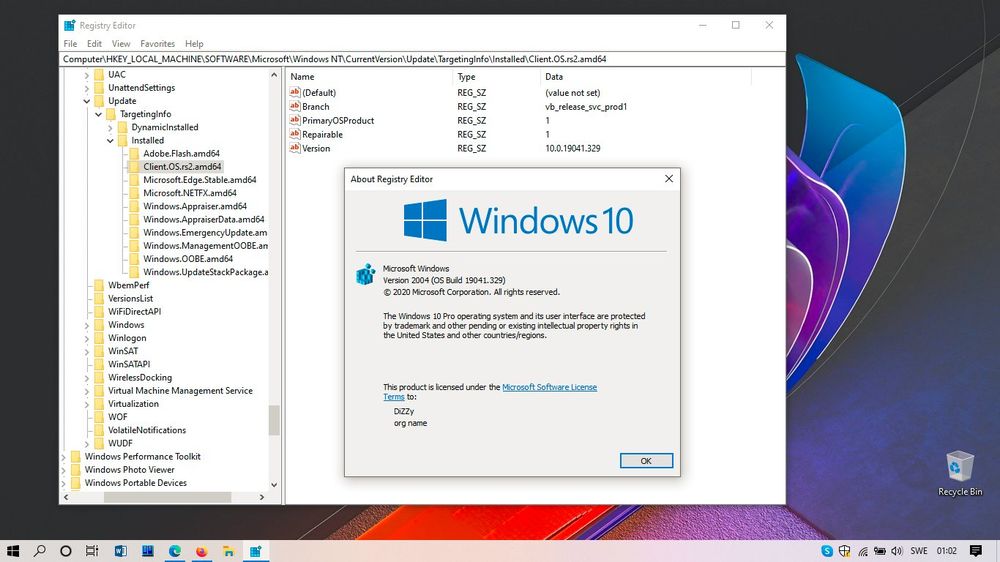
Task: Click the WOF key folder icon
Action: click(x=99, y=417)
